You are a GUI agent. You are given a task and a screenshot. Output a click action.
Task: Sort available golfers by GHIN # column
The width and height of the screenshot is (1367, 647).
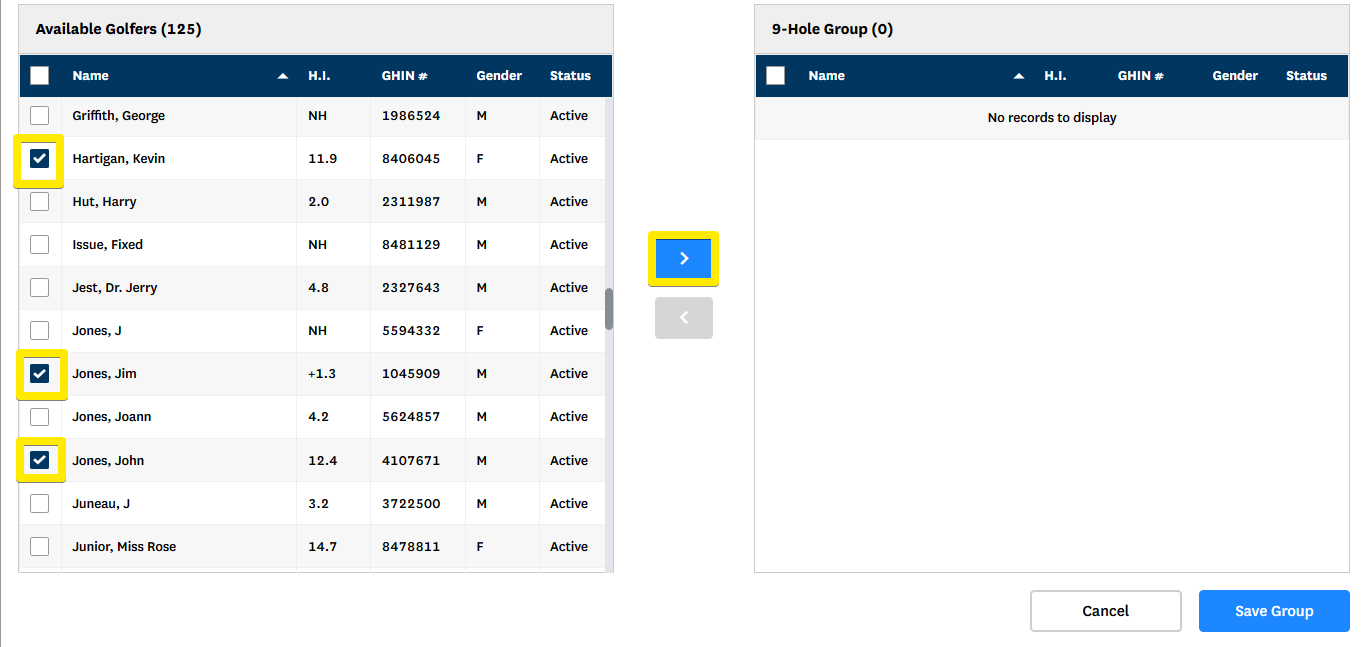click(x=404, y=76)
